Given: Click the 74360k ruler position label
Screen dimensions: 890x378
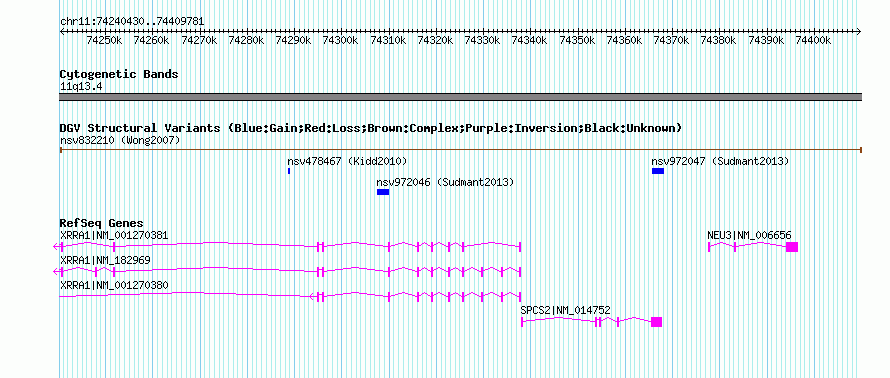Looking at the screenshot, I should (x=624, y=40).
